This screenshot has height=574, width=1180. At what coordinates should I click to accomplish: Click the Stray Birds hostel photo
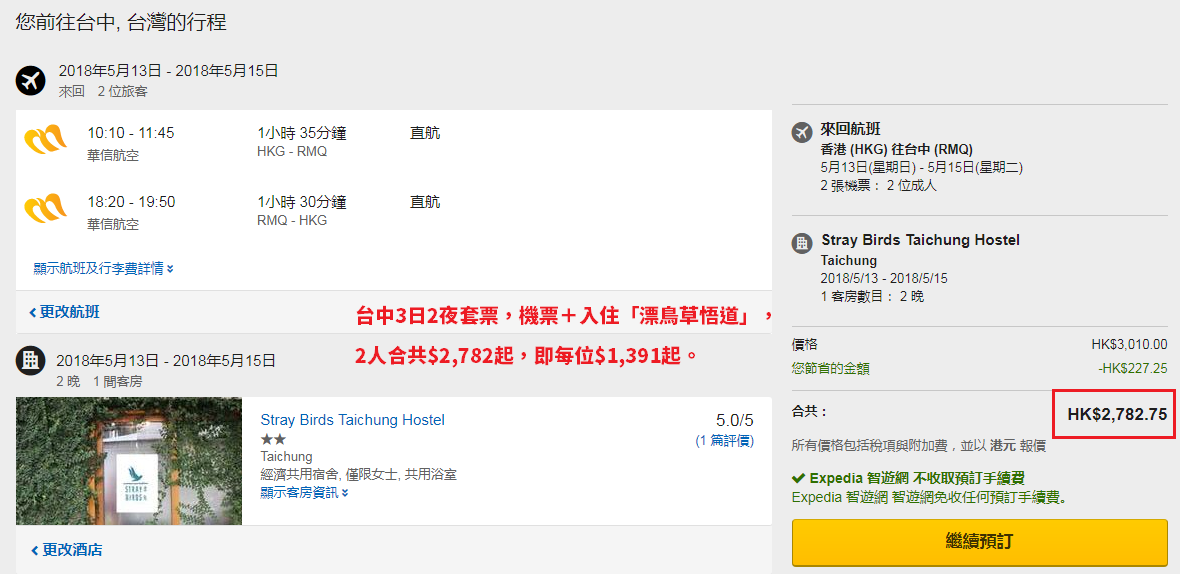coord(129,460)
